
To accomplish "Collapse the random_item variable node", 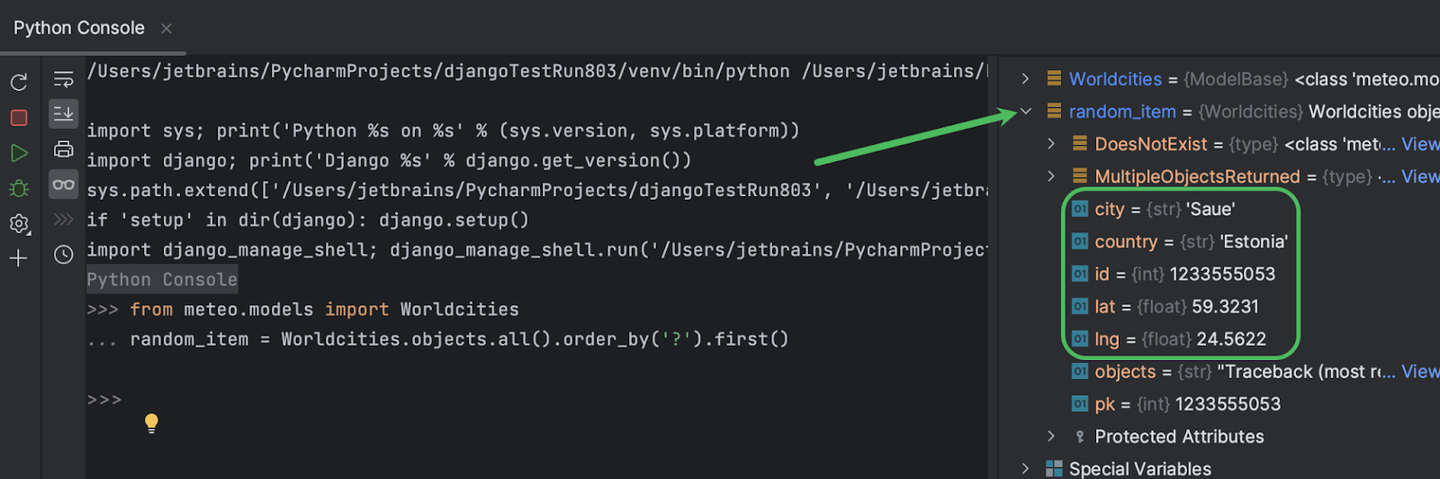I will tap(1024, 111).
